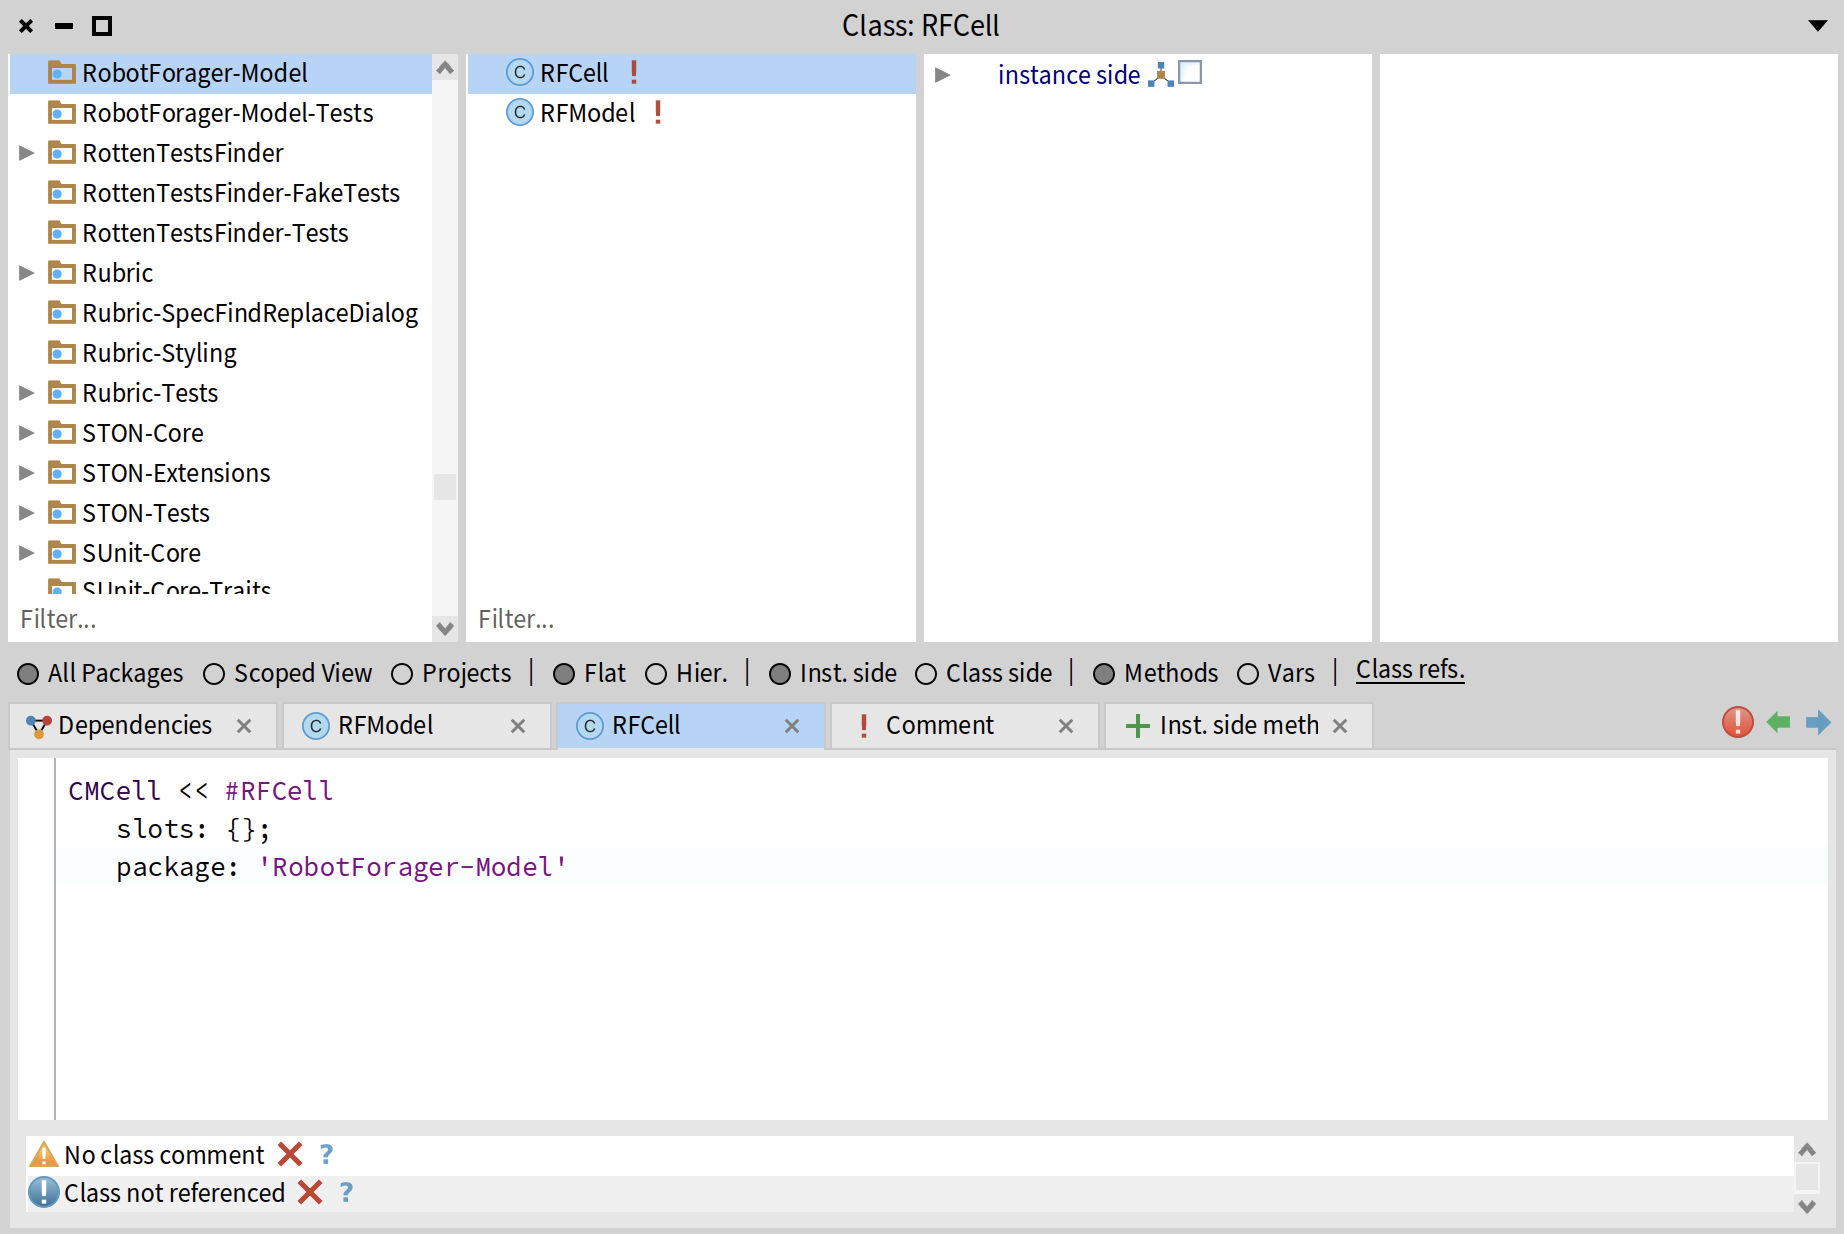This screenshot has width=1844, height=1234.
Task: Close the Dependencies tab
Action: pyautogui.click(x=244, y=726)
